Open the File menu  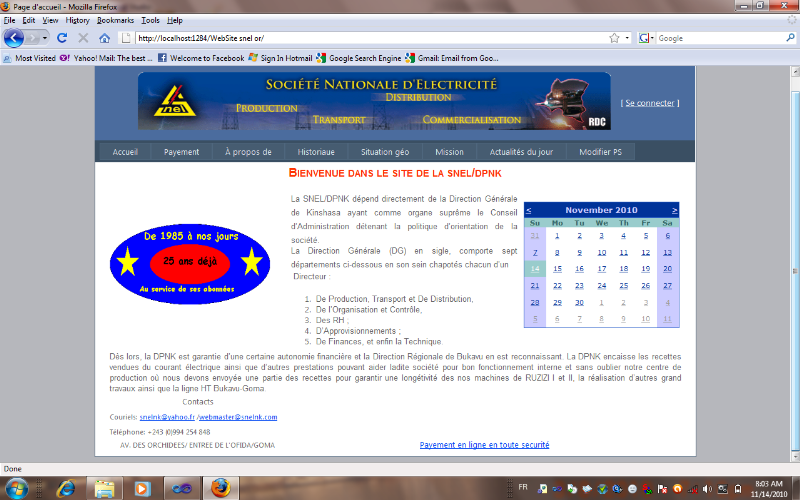9,20
